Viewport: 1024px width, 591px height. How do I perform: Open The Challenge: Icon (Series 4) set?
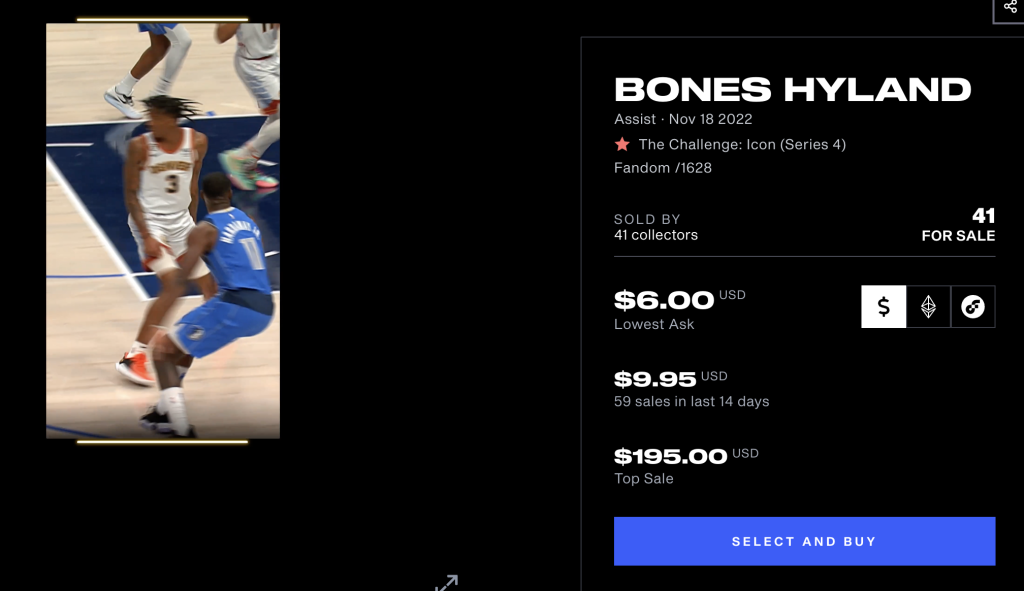click(742, 144)
